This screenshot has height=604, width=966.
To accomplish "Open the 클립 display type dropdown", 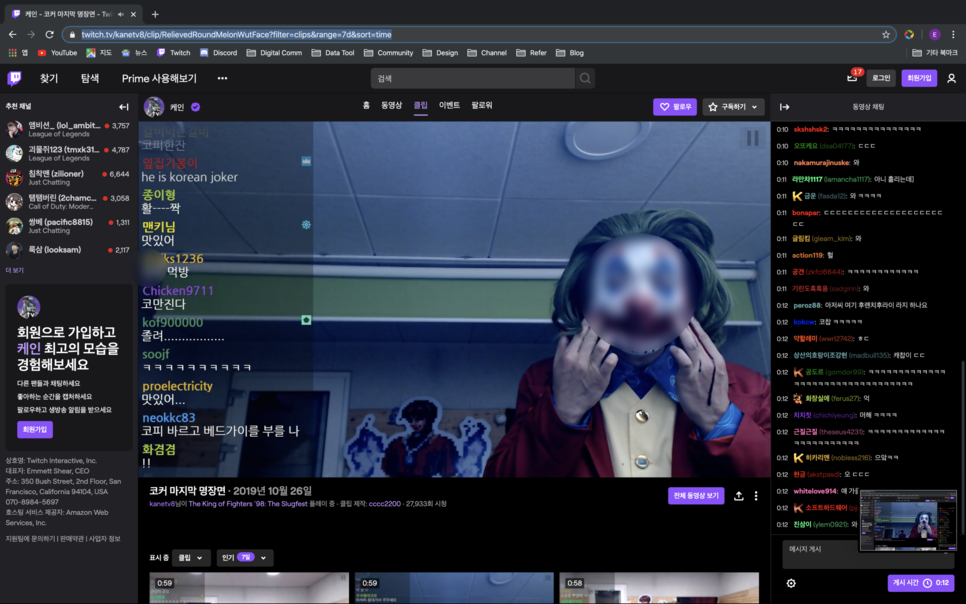I will [191, 558].
